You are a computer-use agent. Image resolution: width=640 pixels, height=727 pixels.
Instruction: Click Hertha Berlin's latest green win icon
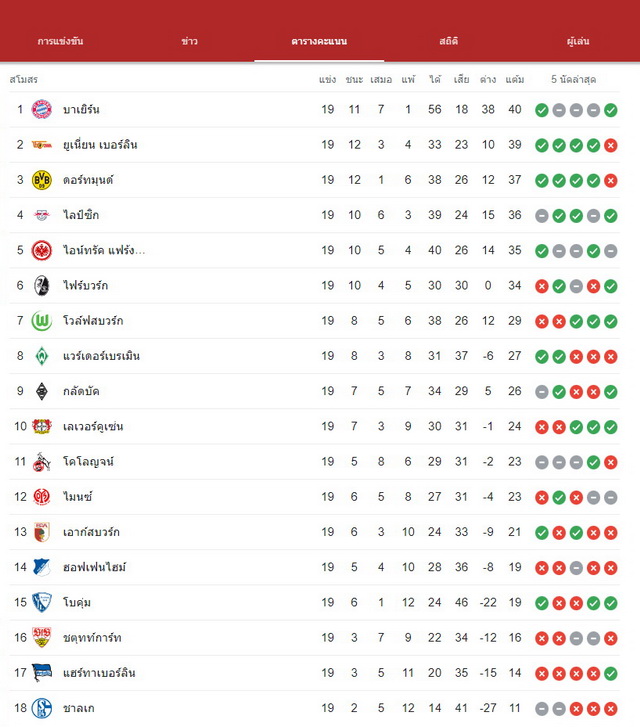(x=611, y=673)
